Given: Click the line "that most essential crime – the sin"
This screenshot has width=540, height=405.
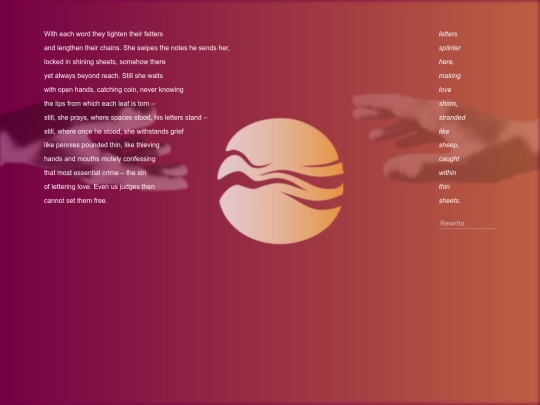Looking at the screenshot, I should tap(95, 173).
